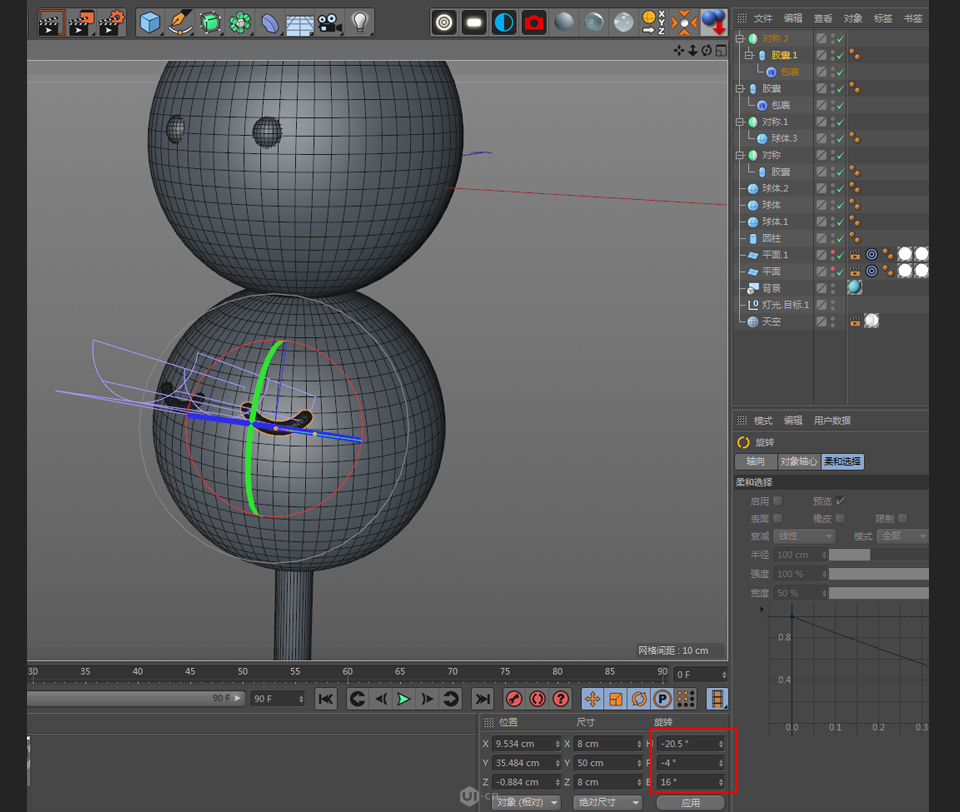Click the red keyframe record icon below timeline
The height and width of the screenshot is (812, 960).
514,699
